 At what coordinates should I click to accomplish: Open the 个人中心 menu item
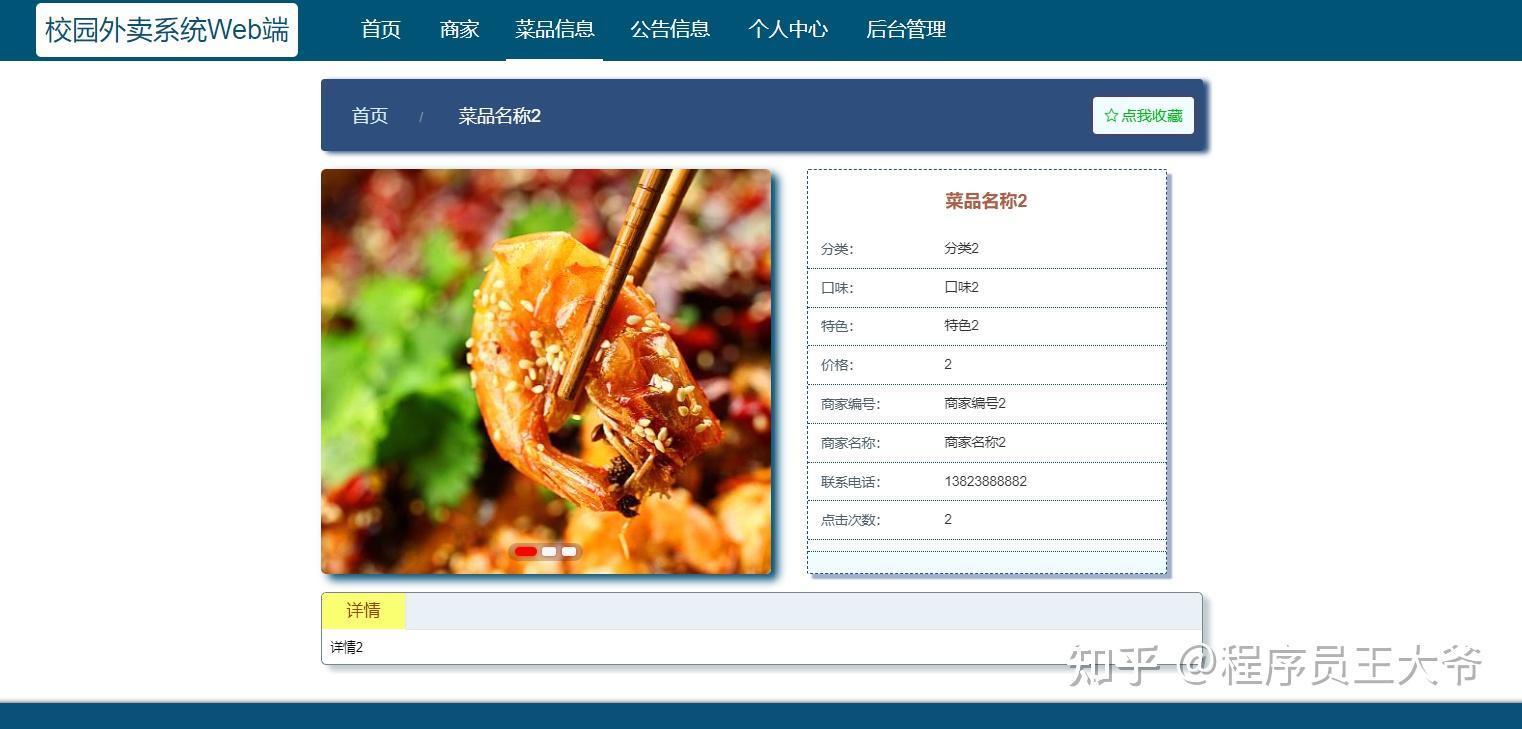788,30
